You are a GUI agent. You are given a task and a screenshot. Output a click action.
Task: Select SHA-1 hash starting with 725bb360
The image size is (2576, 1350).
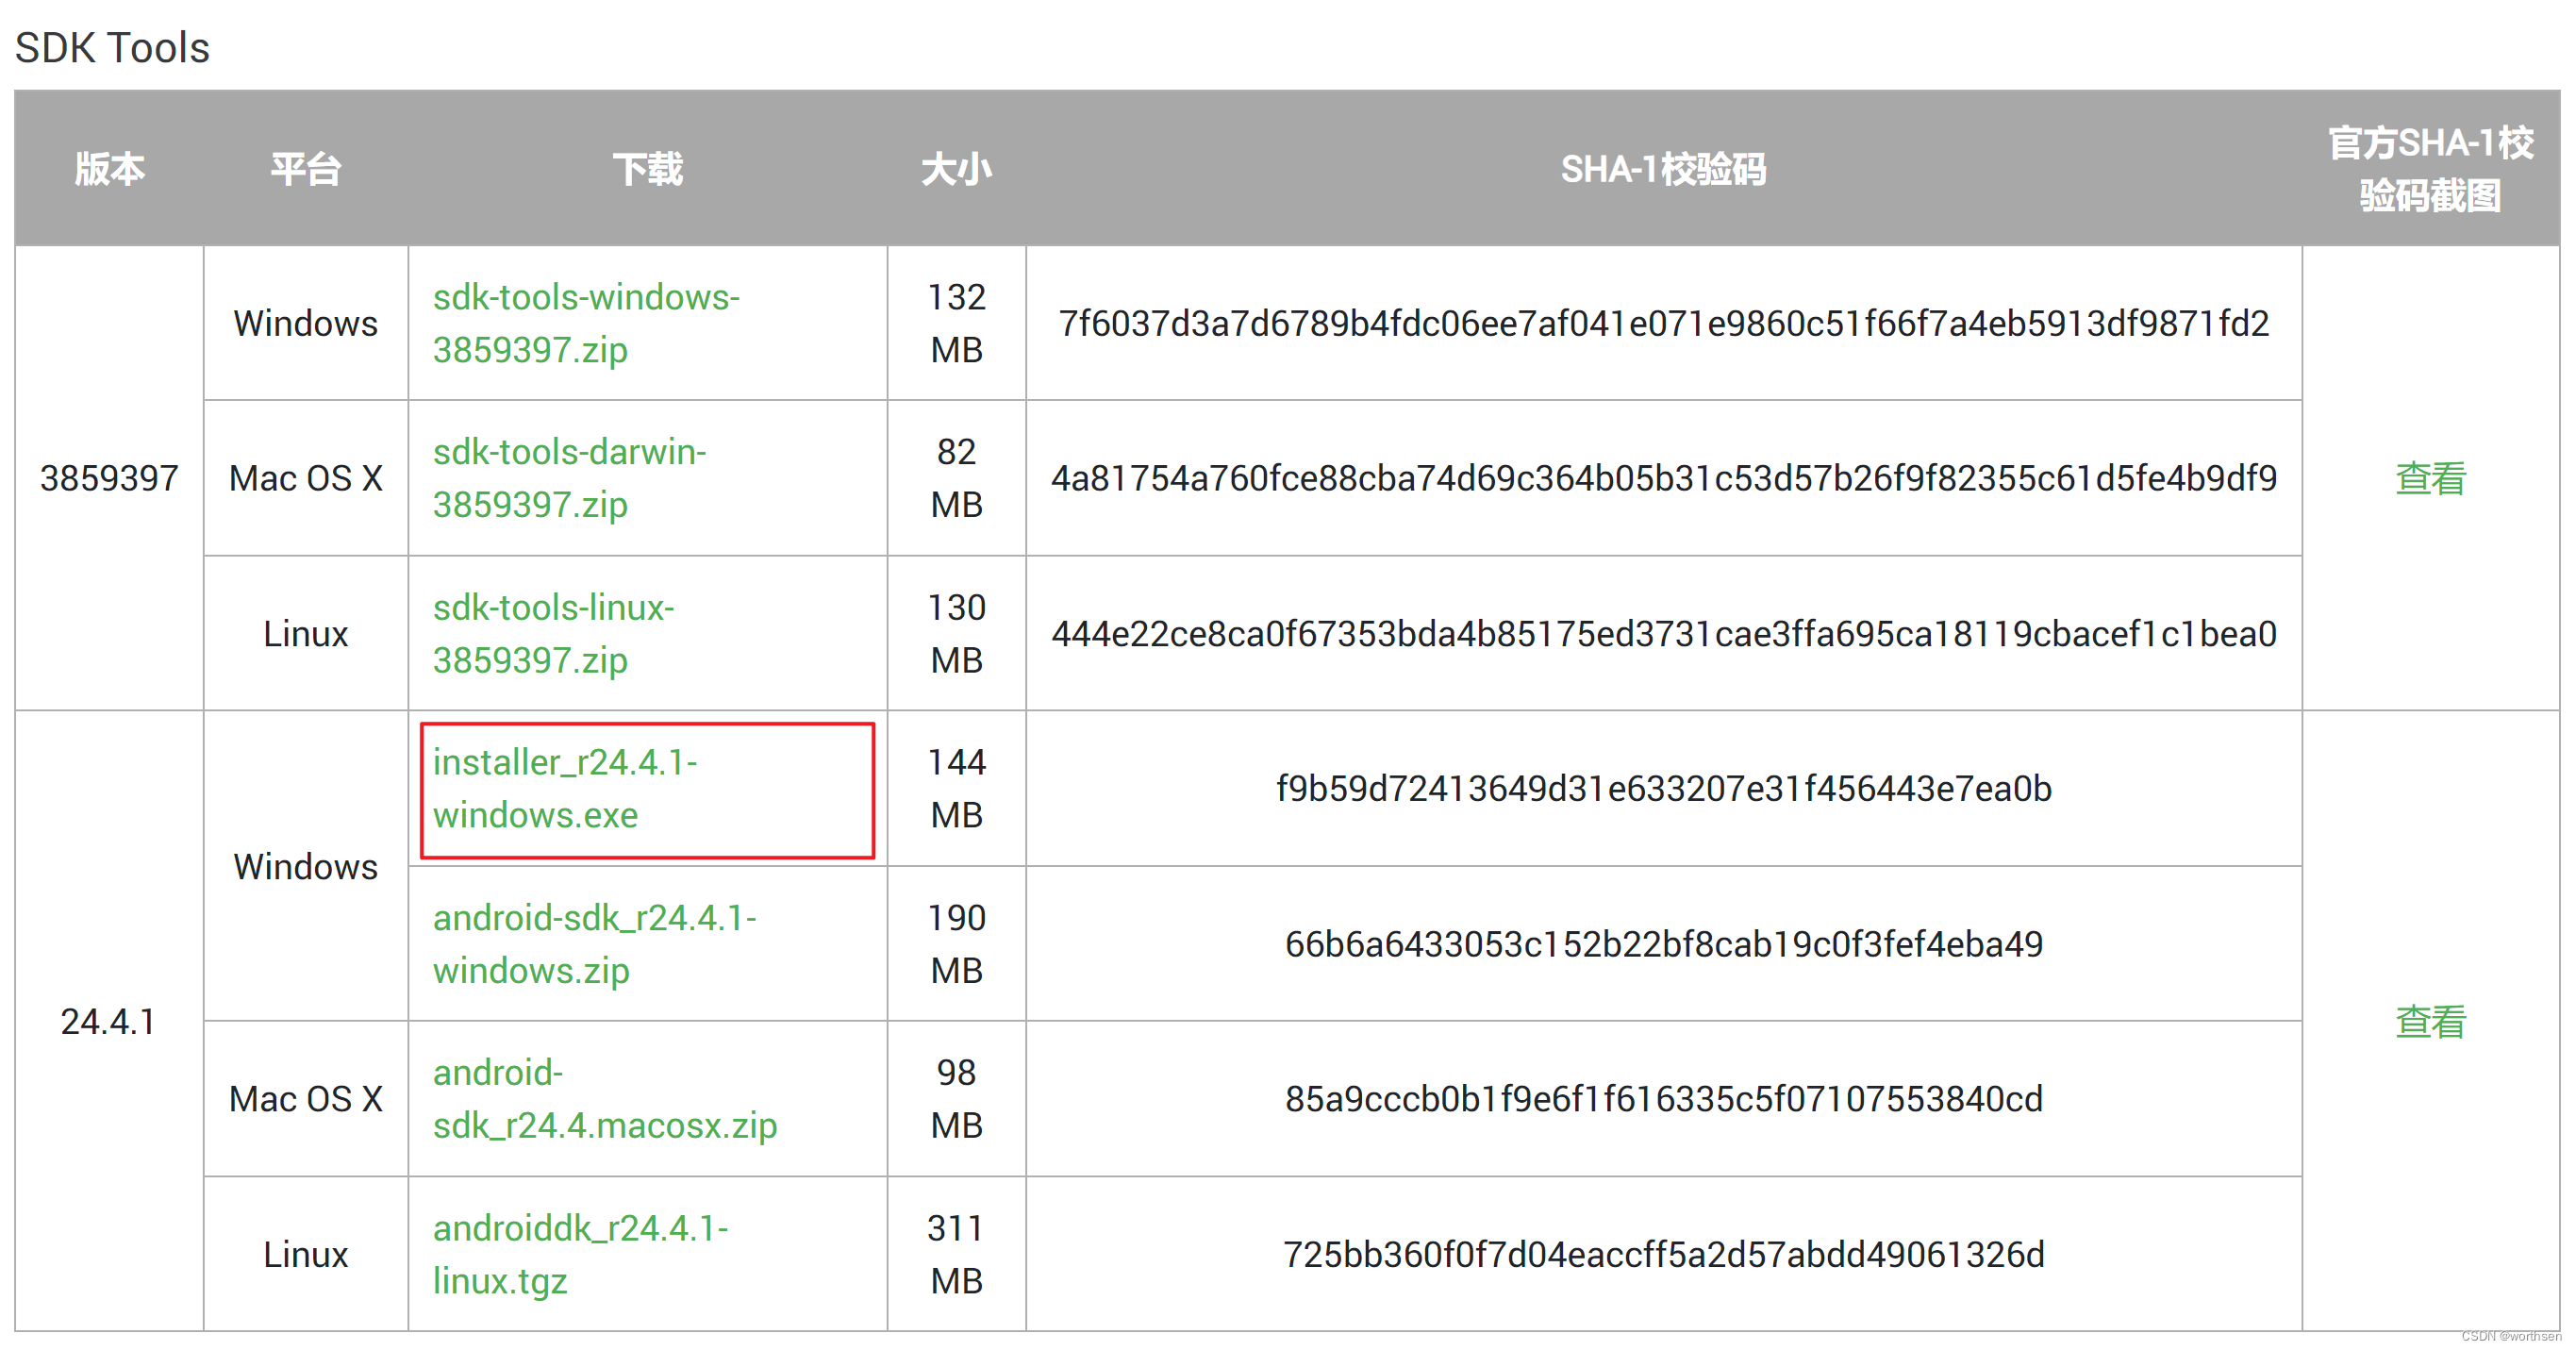pos(1663,1253)
